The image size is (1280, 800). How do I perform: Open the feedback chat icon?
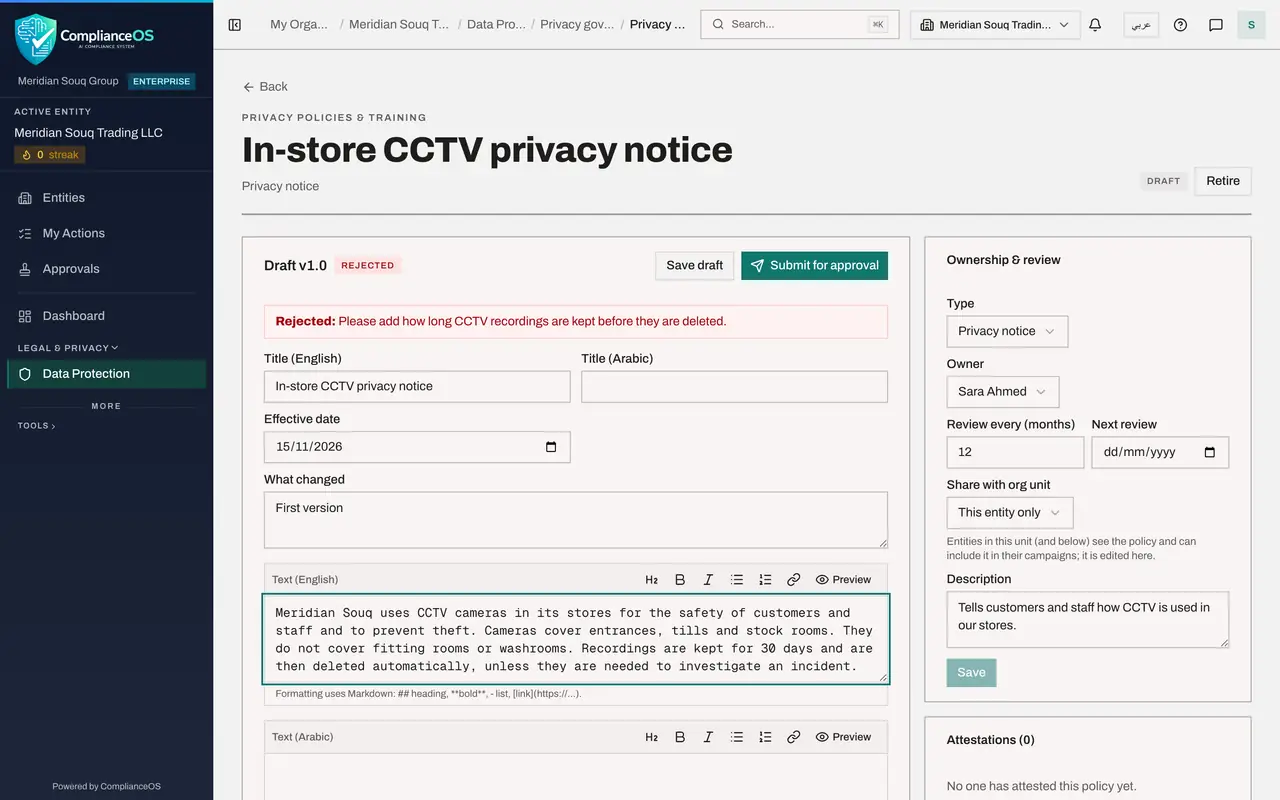point(1216,25)
